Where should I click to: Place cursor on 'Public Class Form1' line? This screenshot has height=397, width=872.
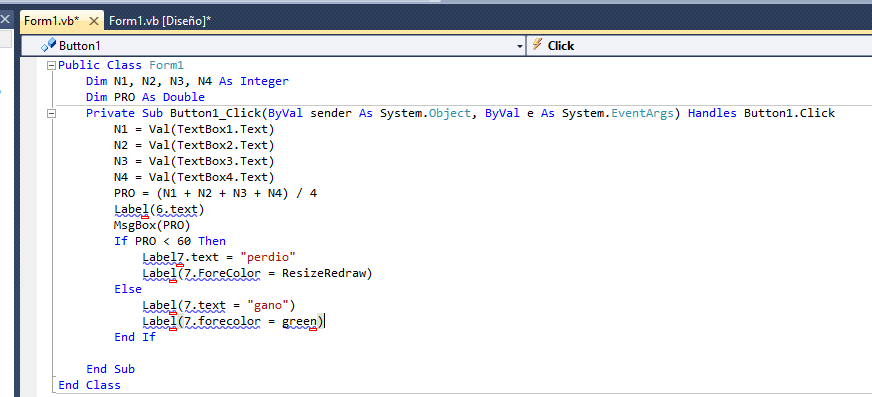121,66
